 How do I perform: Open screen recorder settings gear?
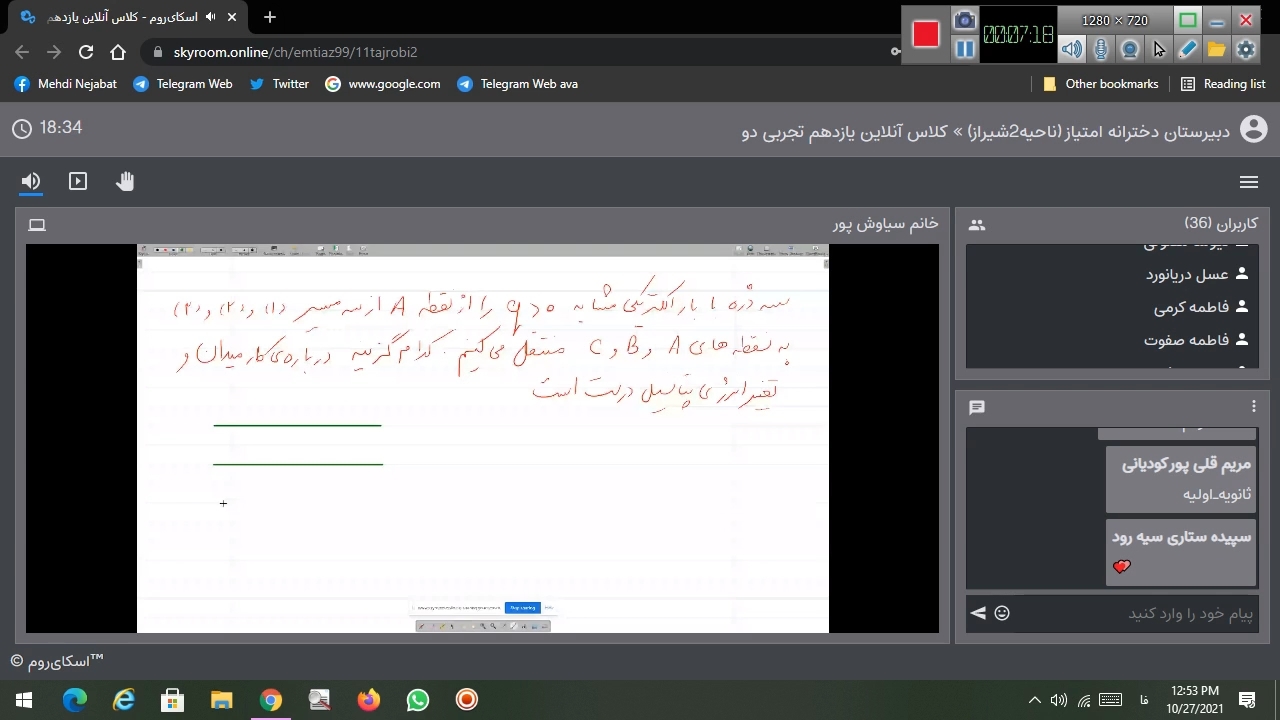coord(1246,49)
